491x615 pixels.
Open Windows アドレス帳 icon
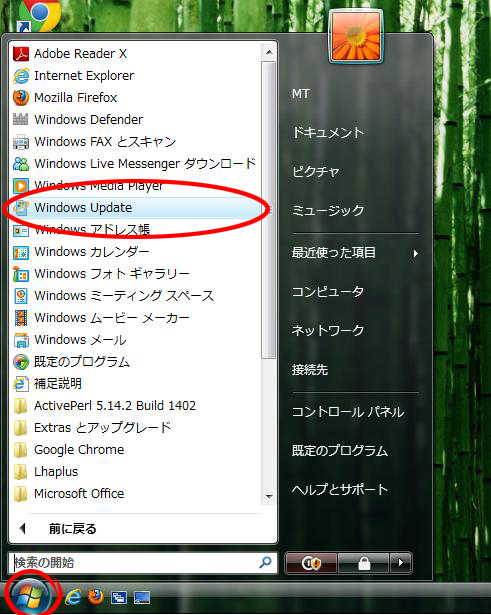[x=21, y=230]
